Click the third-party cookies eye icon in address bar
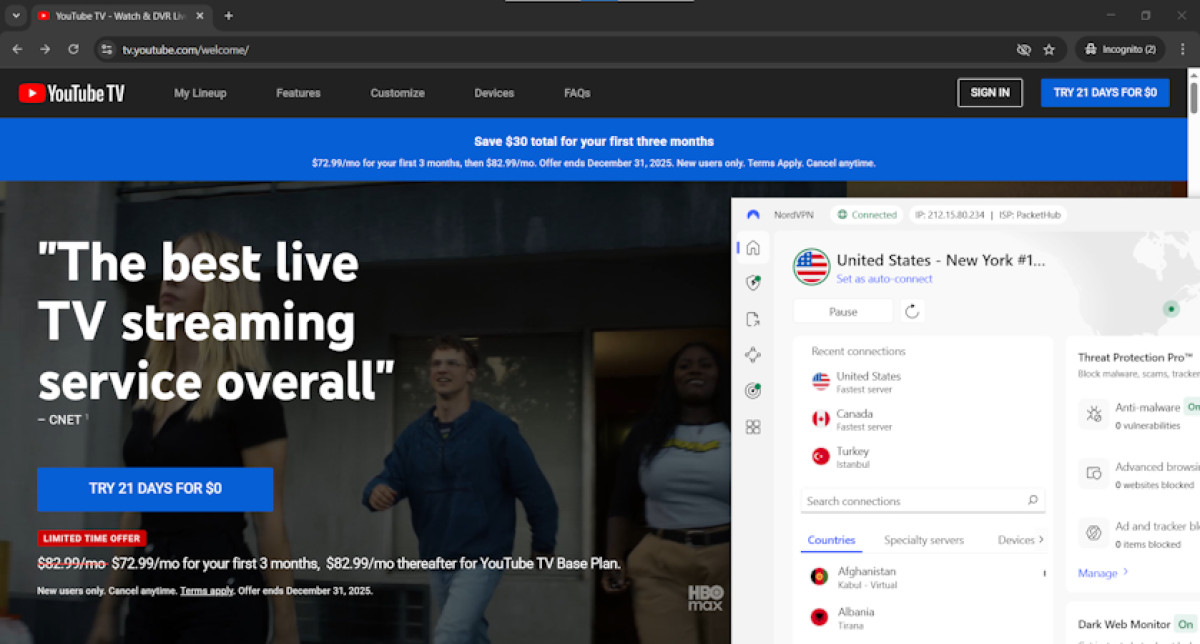 pos(1023,49)
